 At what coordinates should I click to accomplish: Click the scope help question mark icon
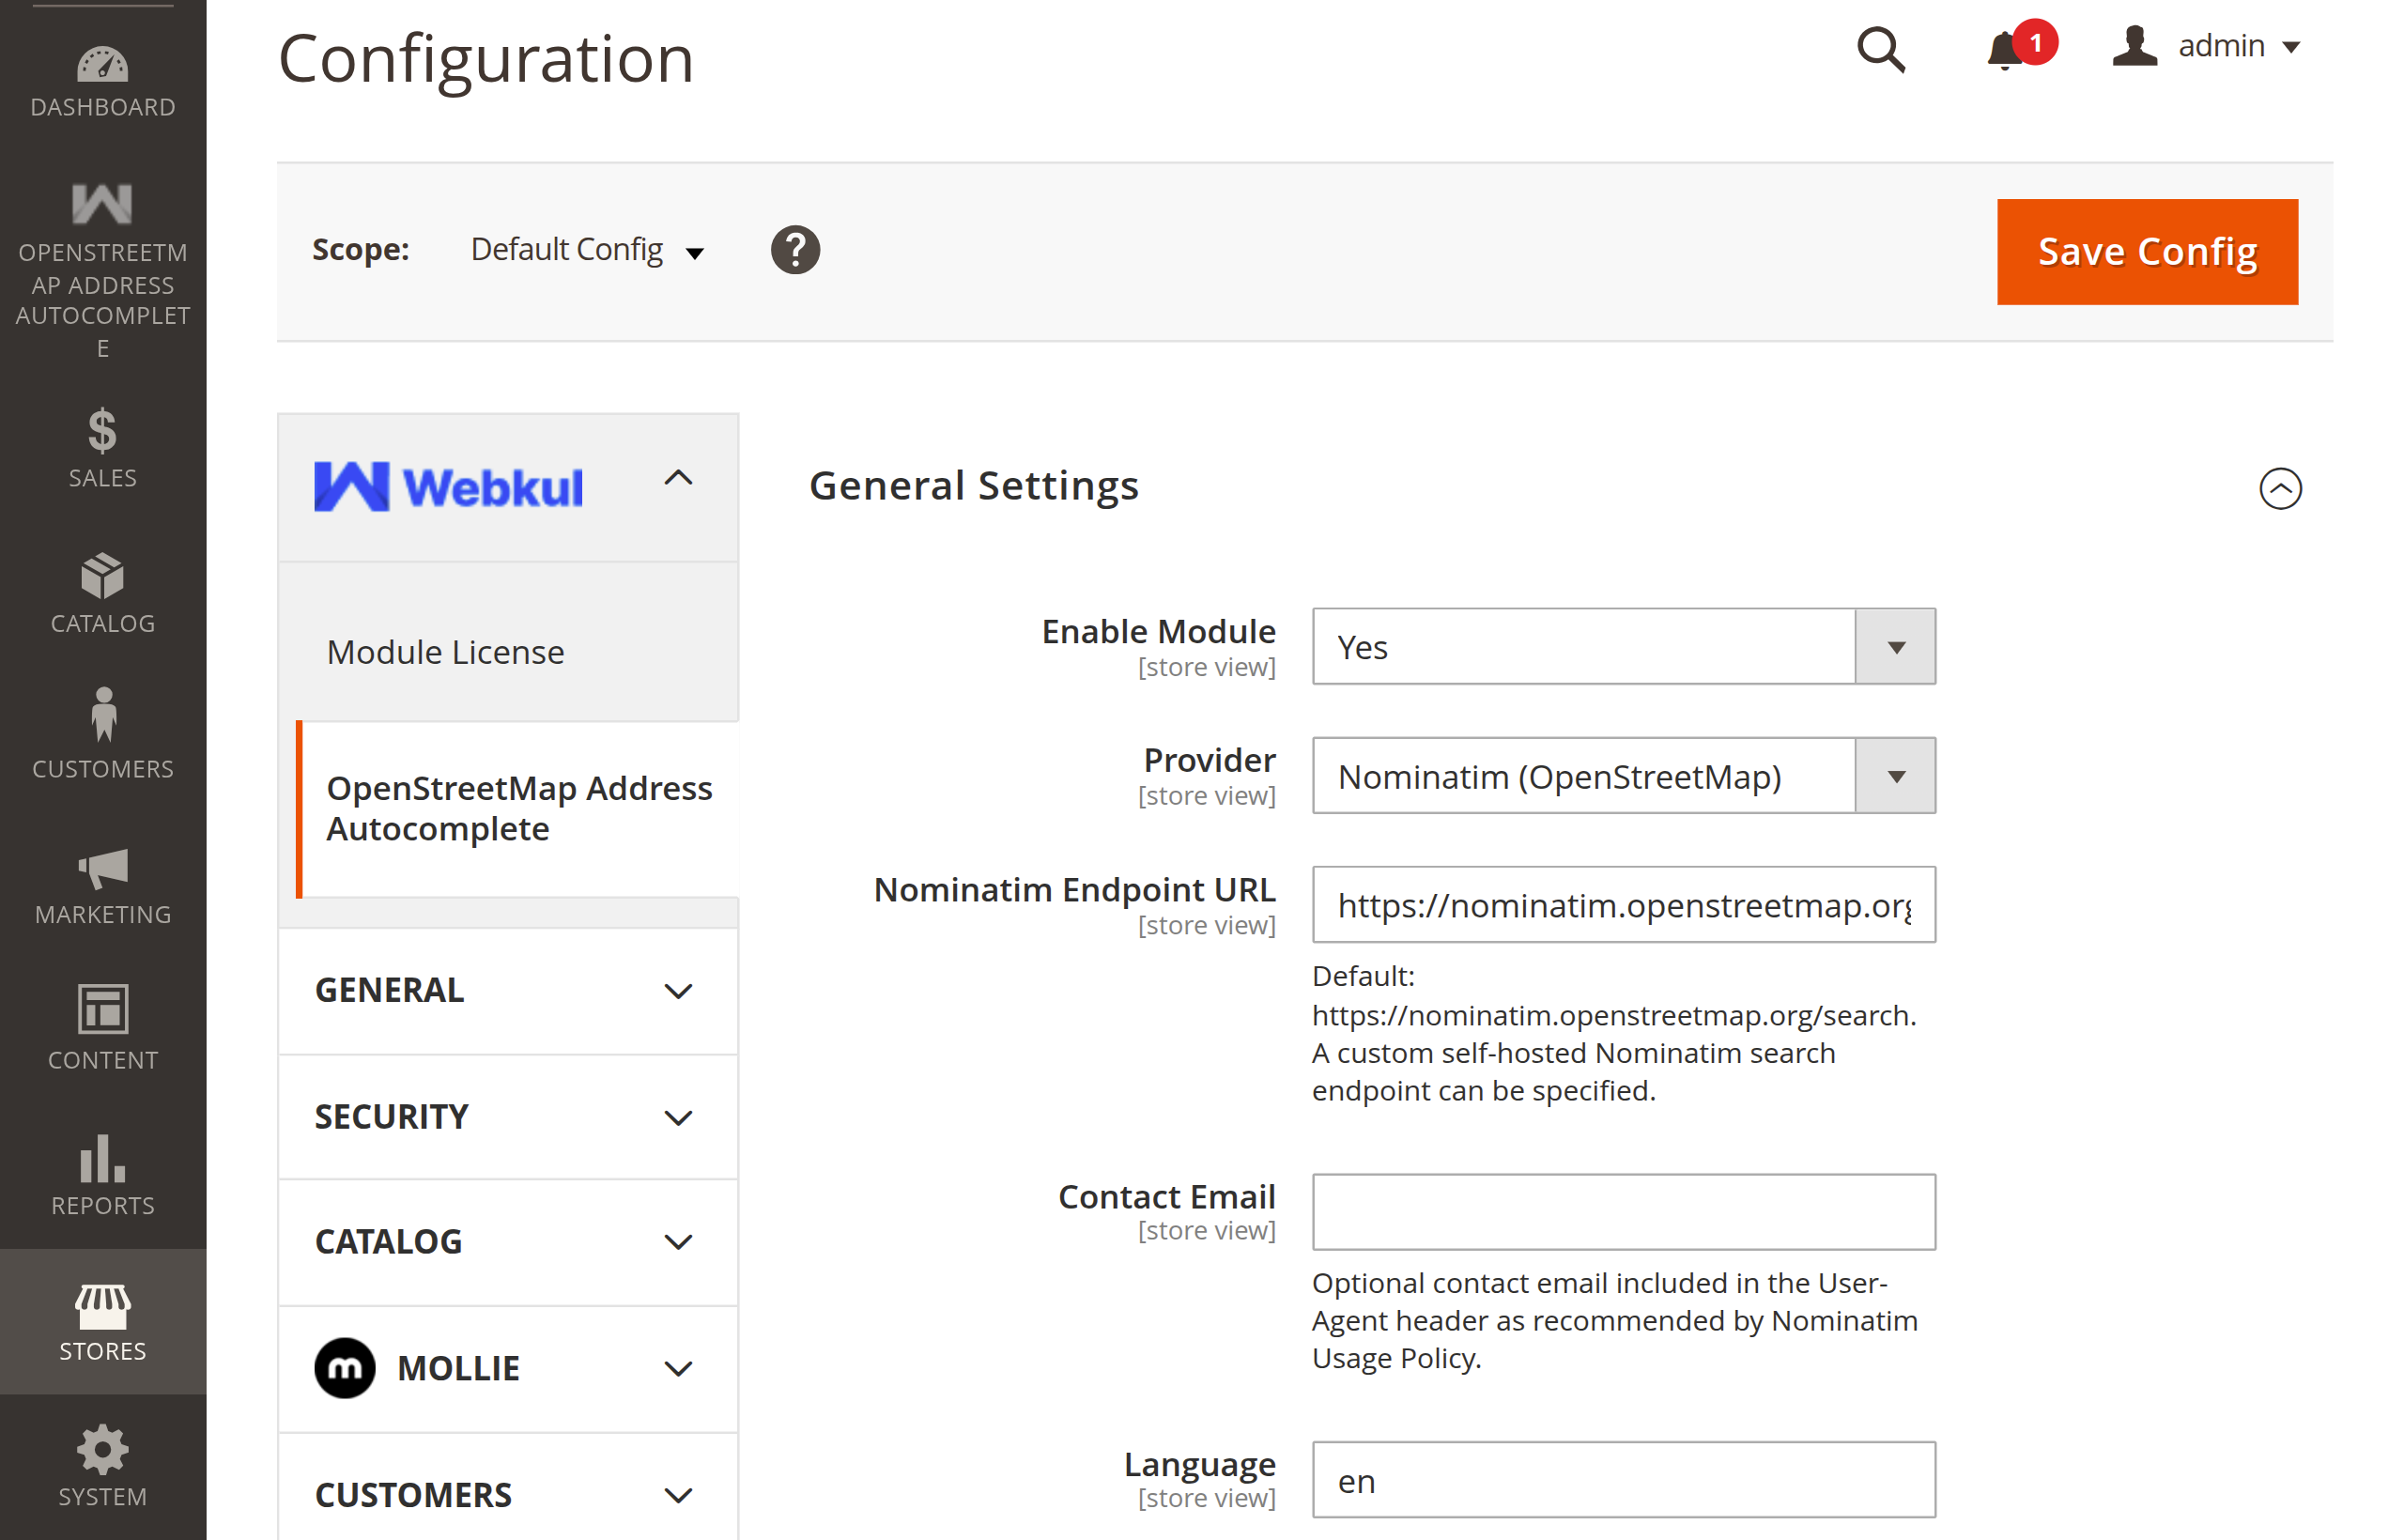[795, 250]
